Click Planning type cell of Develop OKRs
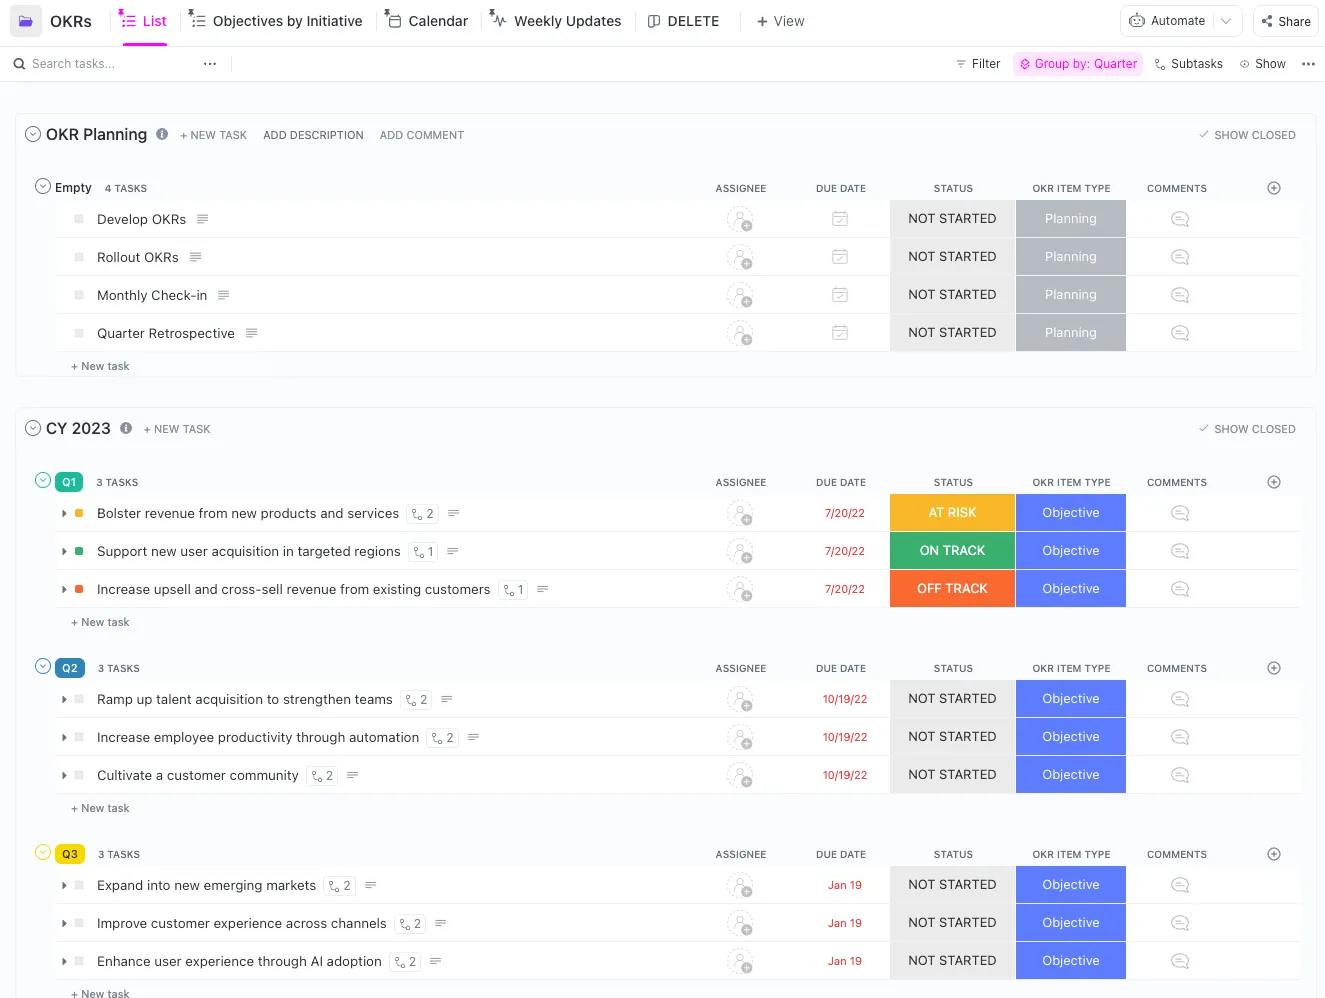This screenshot has height=998, width=1325. [1071, 219]
